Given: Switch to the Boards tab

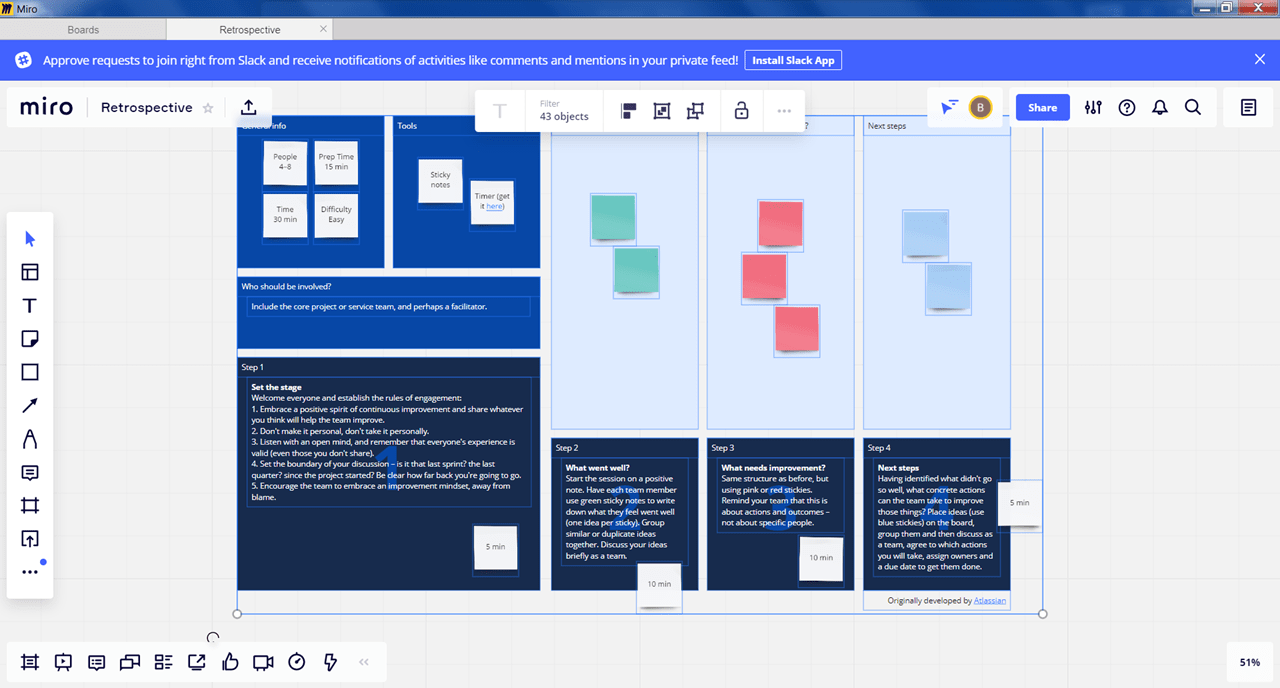Looking at the screenshot, I should [83, 30].
